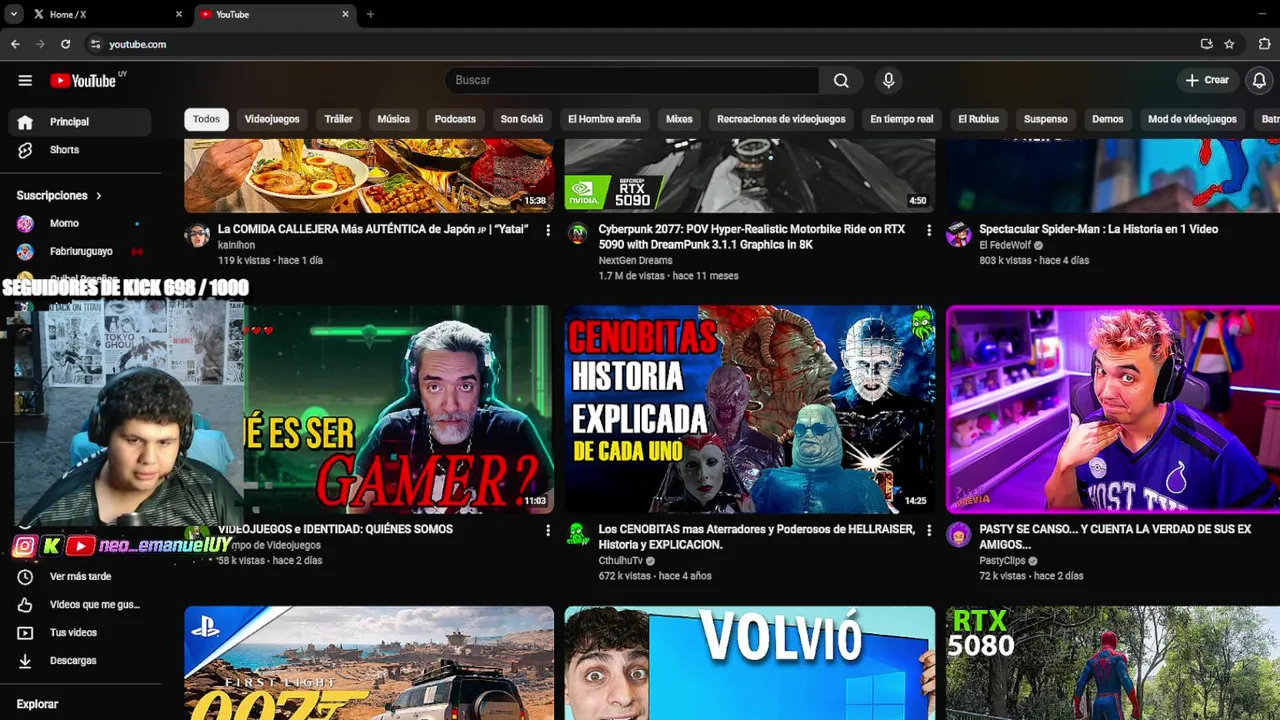Open Tus videos in sidebar

click(x=80, y=633)
